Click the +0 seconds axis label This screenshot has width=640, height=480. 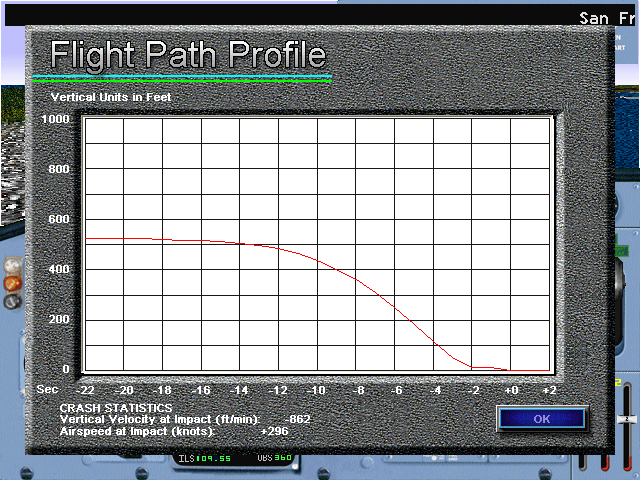tap(511, 390)
